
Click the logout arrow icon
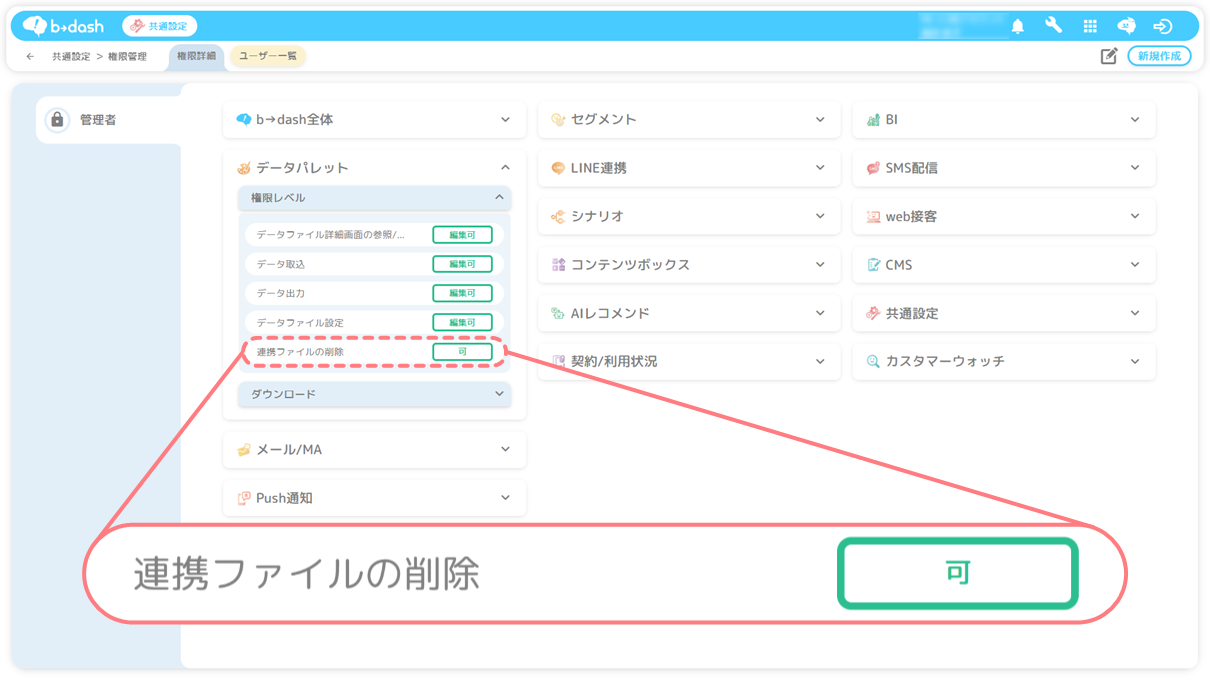pyautogui.click(x=1162, y=27)
